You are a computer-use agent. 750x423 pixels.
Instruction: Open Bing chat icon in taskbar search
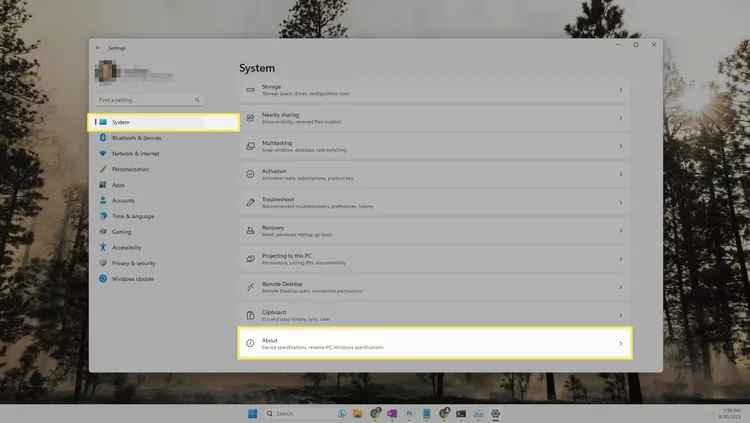coord(342,414)
